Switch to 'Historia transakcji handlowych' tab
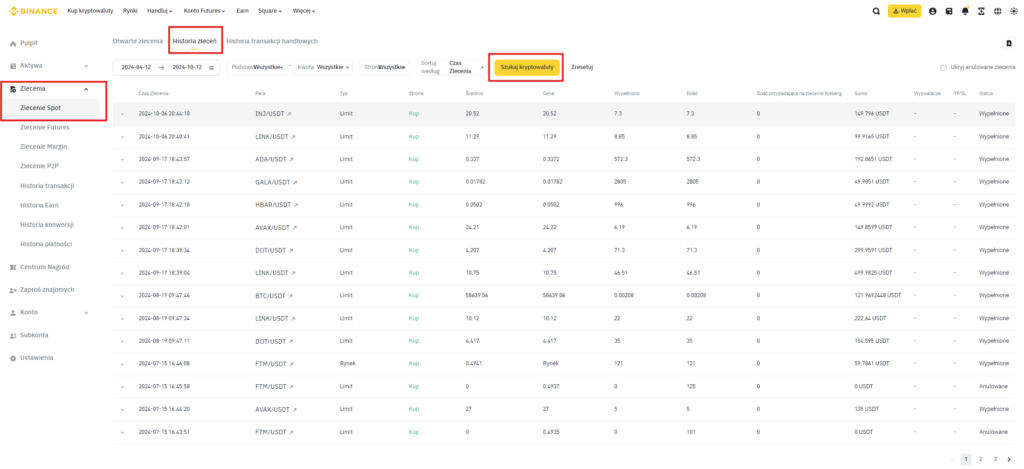 [272, 41]
